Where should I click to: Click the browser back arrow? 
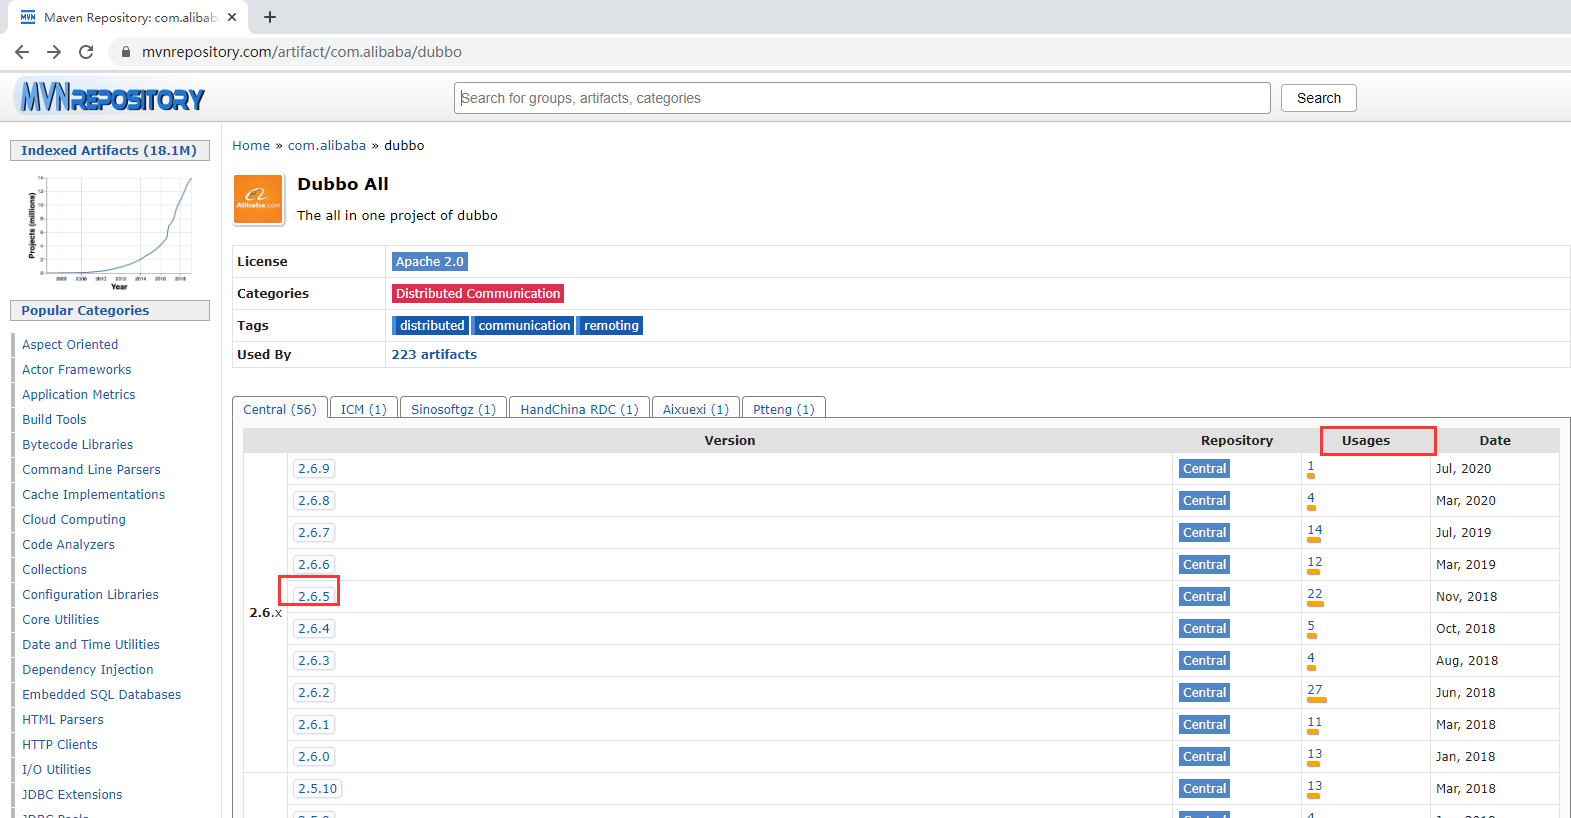[22, 52]
